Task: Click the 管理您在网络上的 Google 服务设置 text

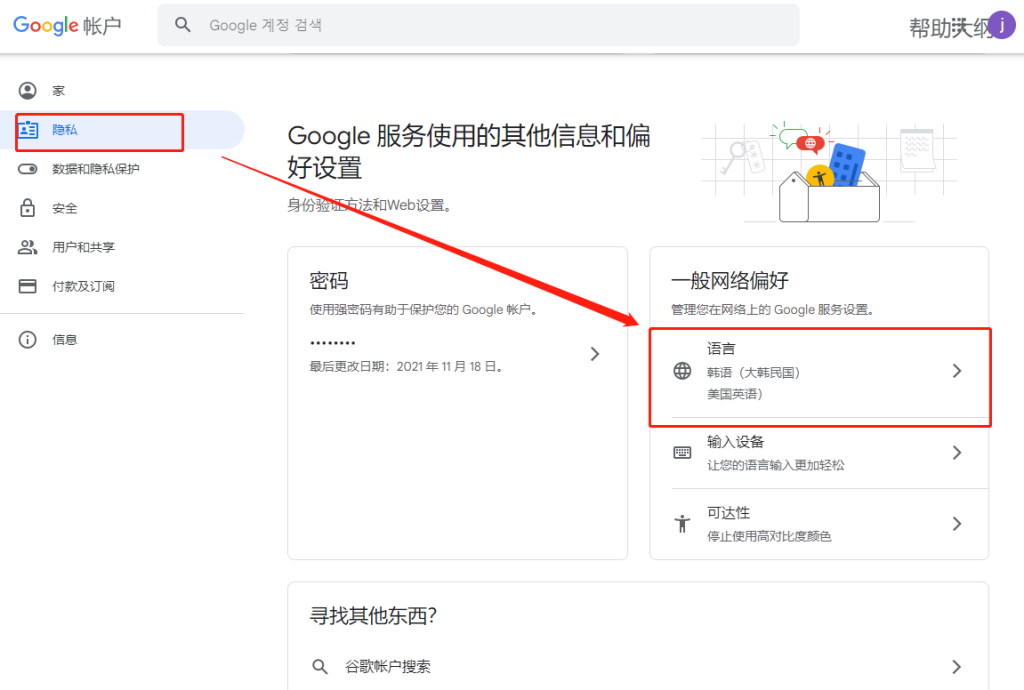Action: pyautogui.click(x=773, y=309)
